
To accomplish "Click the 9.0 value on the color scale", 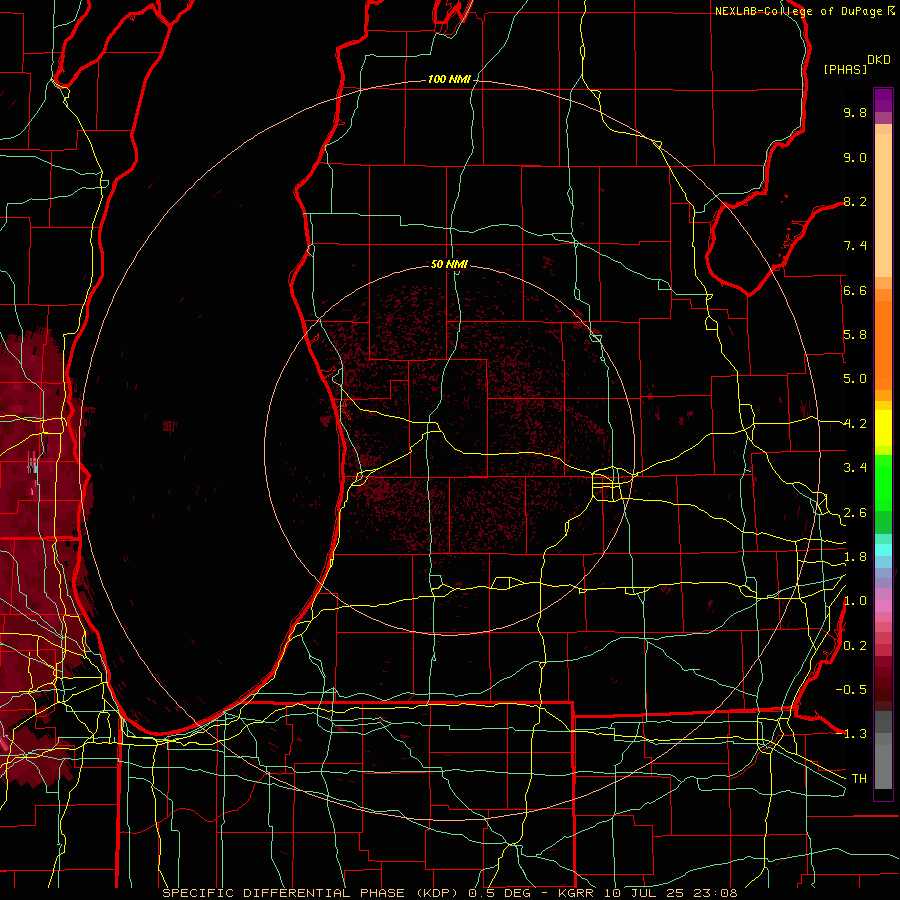I will tap(855, 157).
